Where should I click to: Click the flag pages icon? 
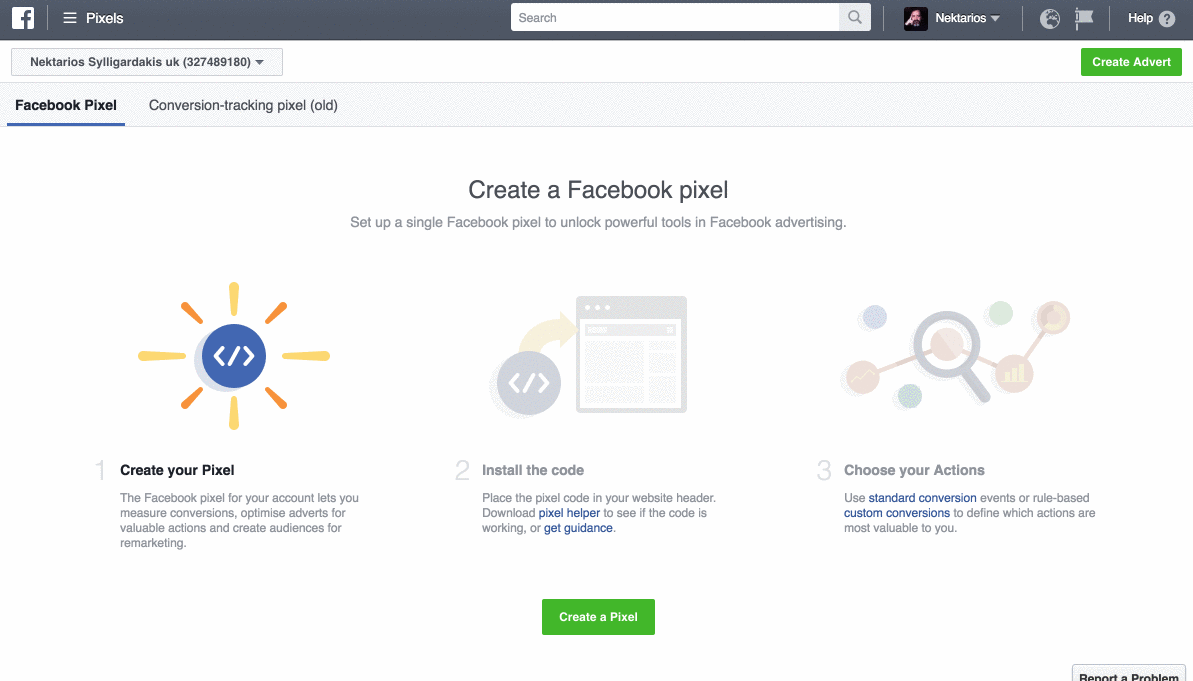point(1084,18)
